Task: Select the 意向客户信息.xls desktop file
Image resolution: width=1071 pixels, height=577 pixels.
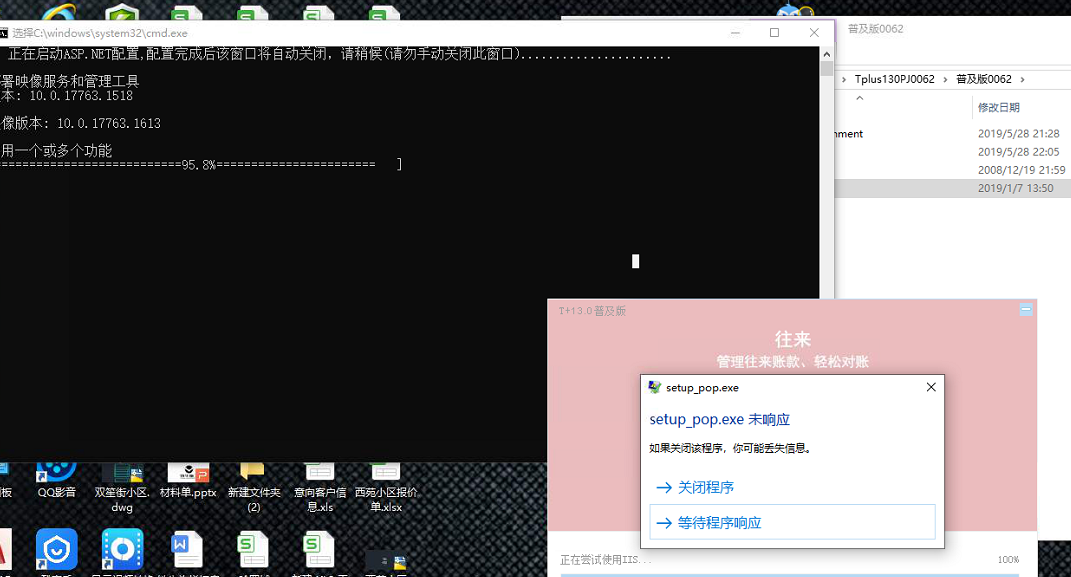Action: [x=320, y=489]
